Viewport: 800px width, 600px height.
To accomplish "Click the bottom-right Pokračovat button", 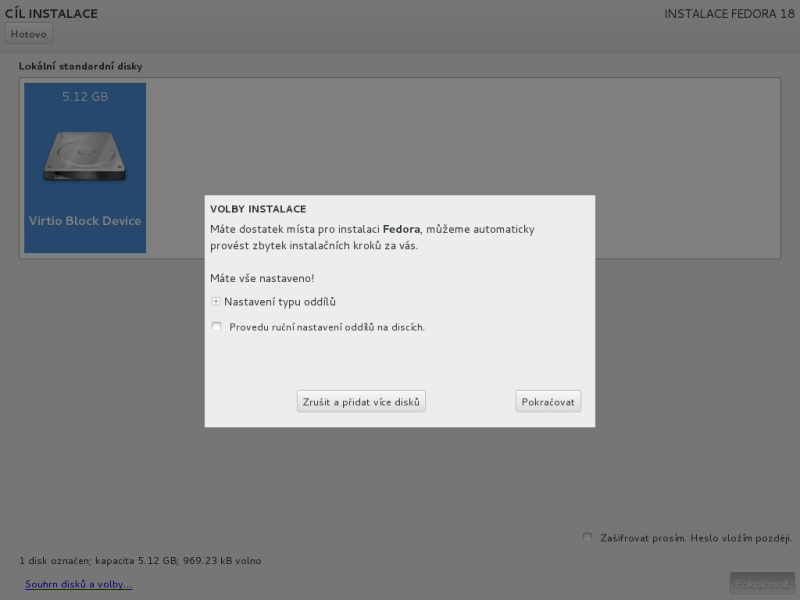I will pos(761,583).
